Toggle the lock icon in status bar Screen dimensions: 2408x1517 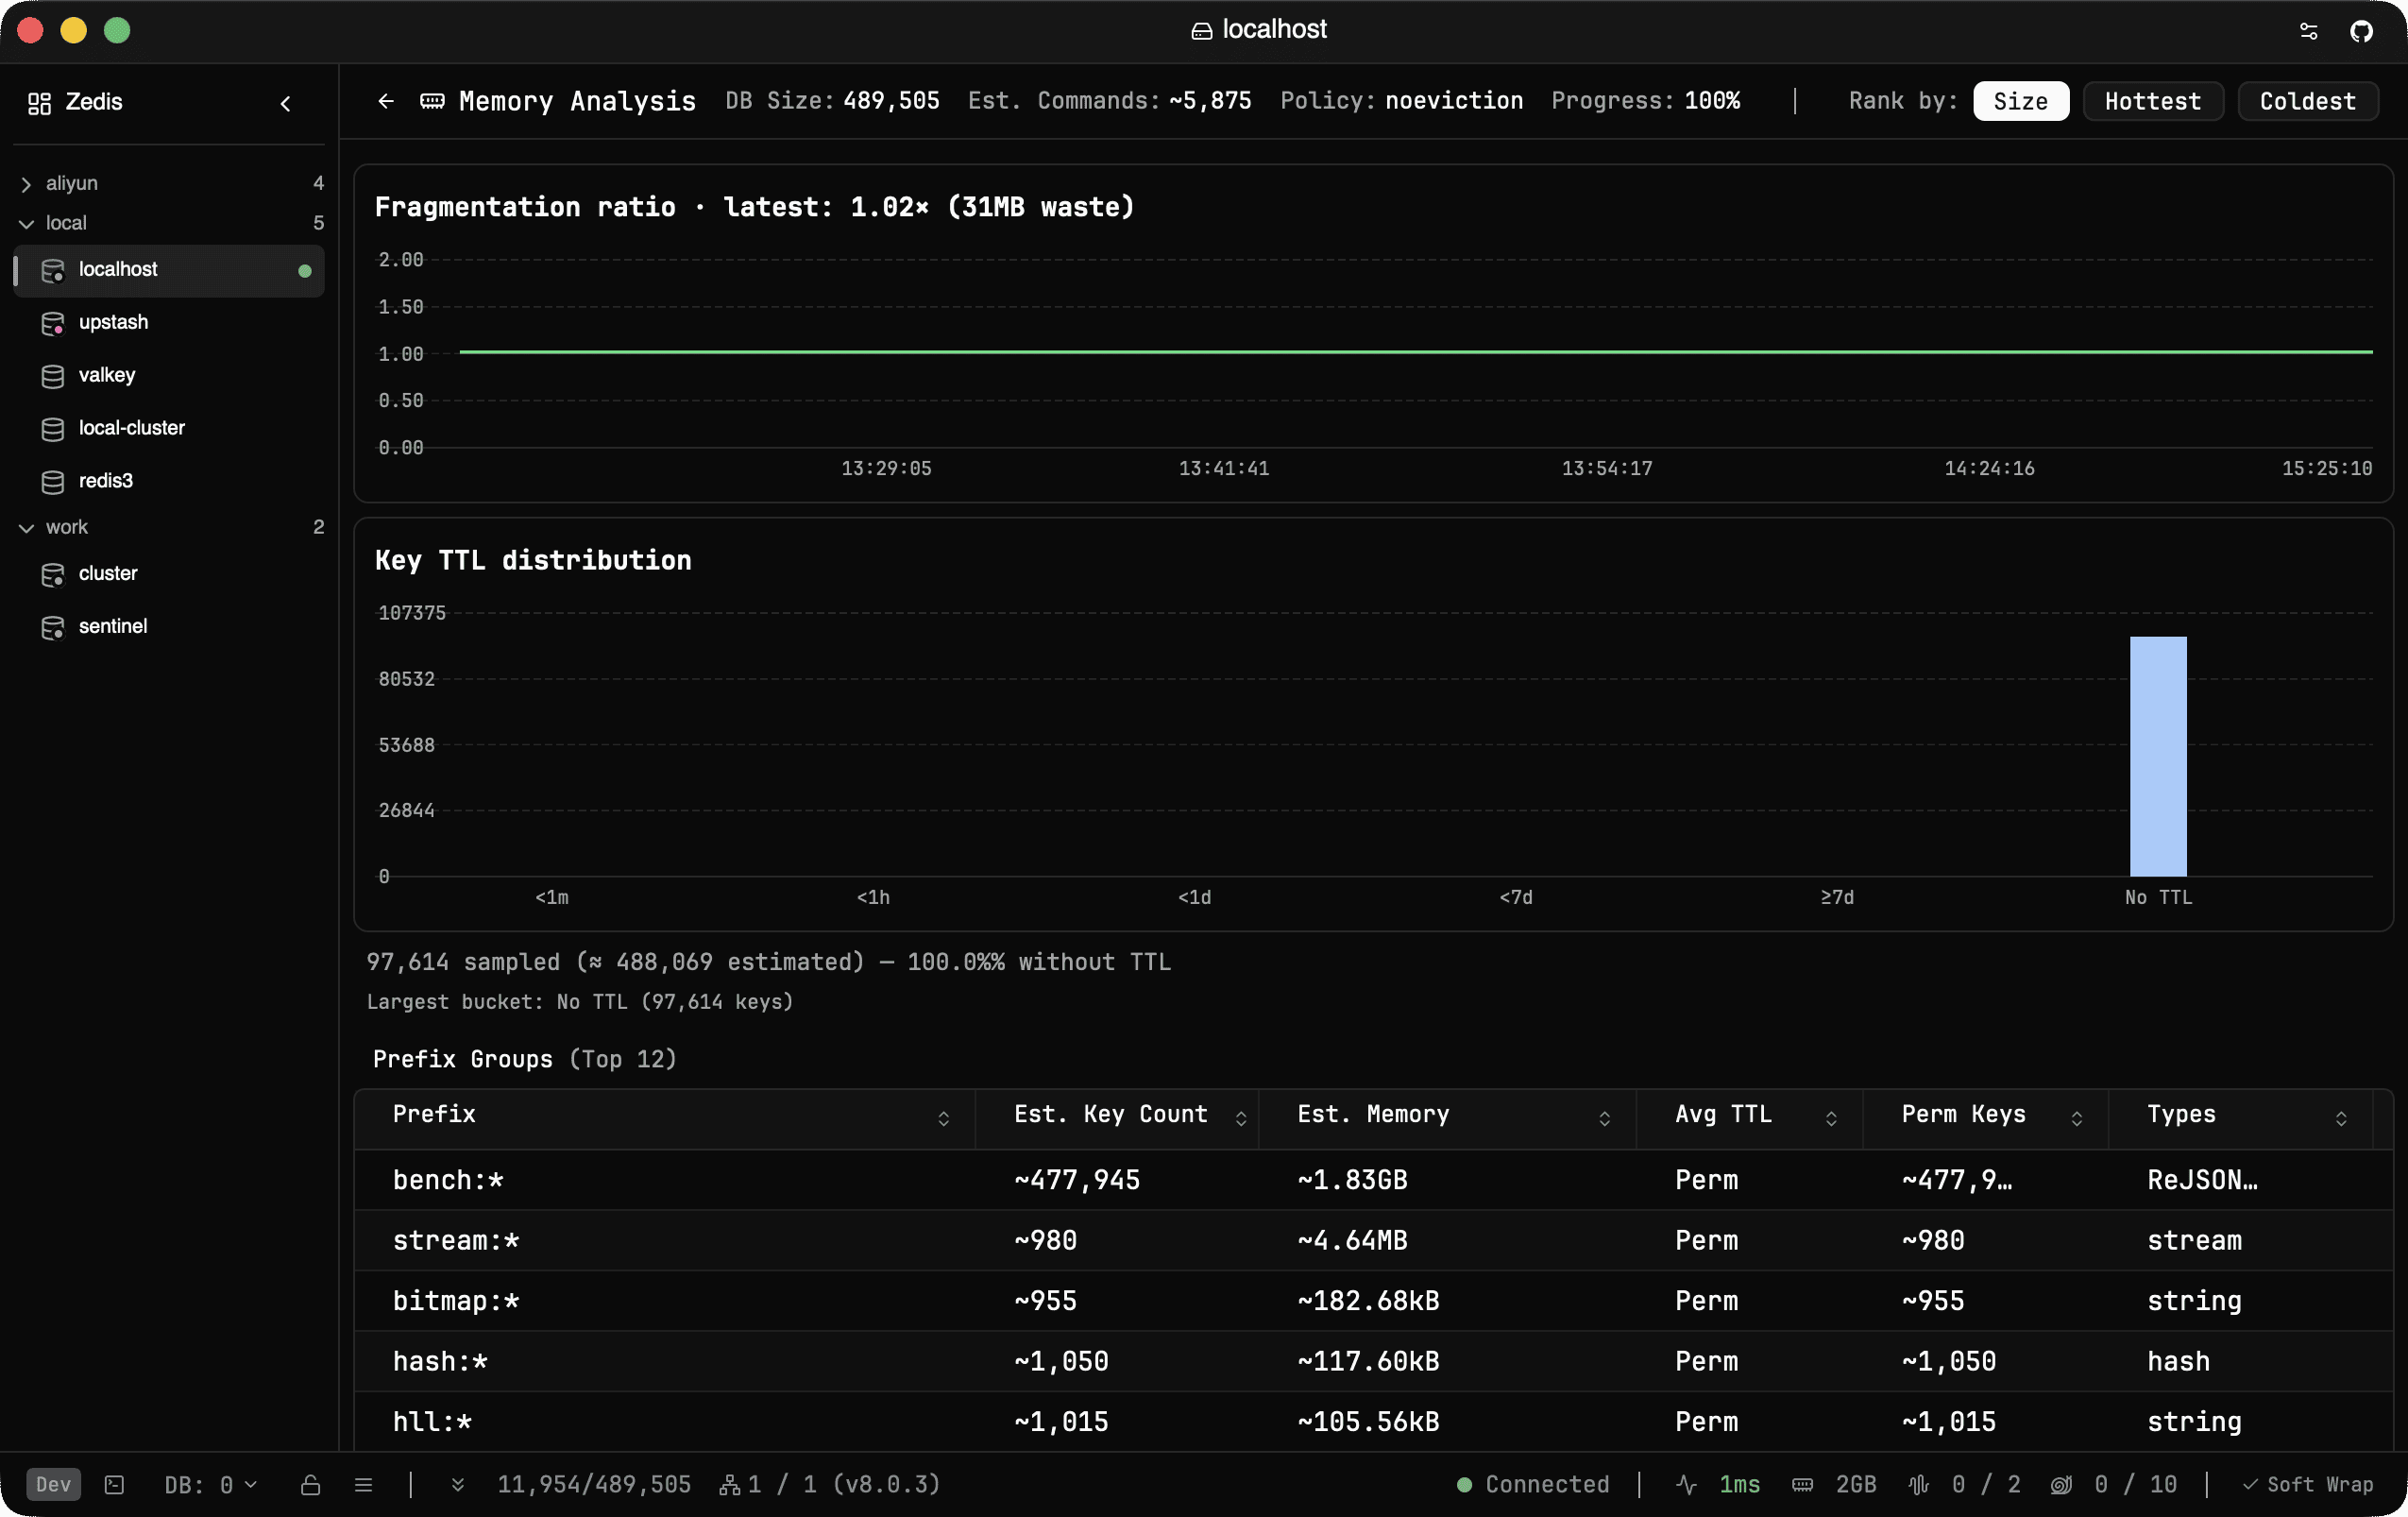(311, 1485)
